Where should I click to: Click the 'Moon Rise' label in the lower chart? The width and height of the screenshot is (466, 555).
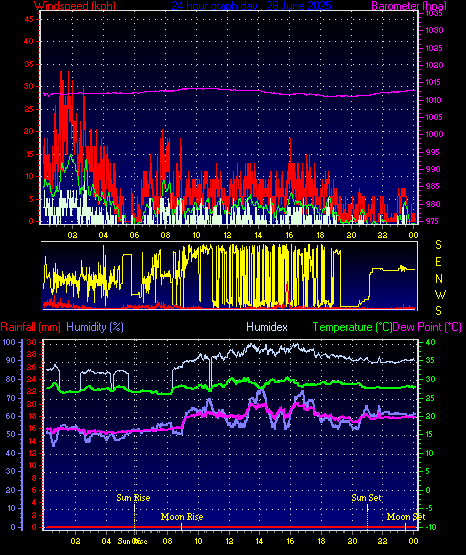[182, 517]
